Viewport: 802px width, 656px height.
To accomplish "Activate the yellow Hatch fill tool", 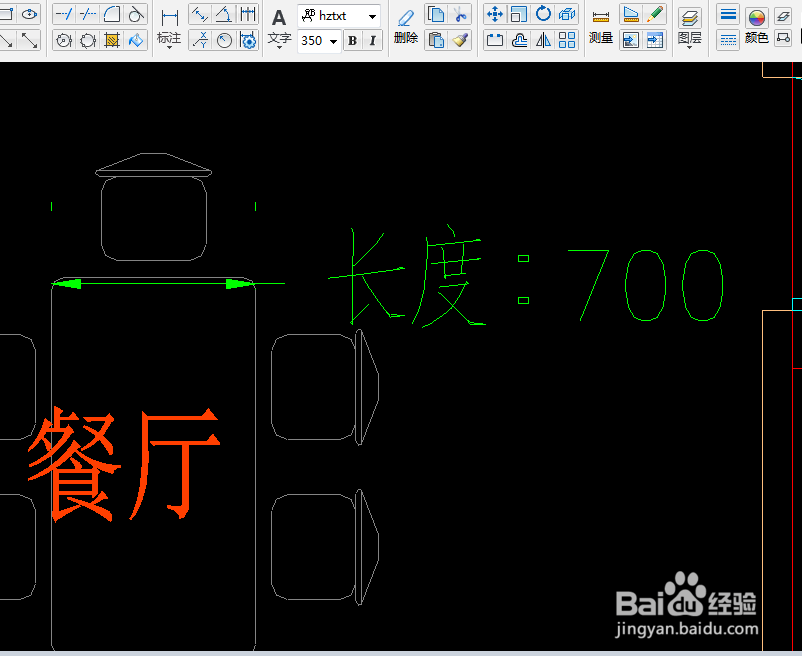I will [111, 40].
